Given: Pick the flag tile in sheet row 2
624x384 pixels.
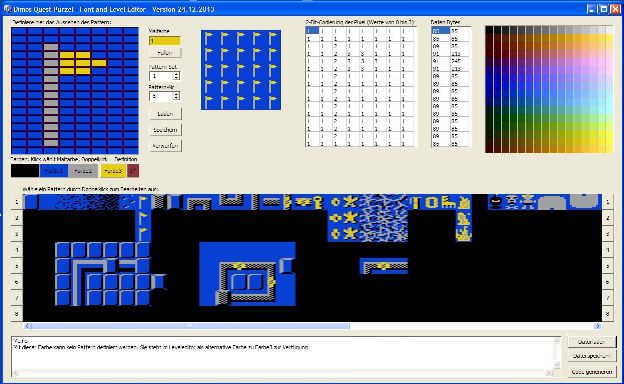Looking at the screenshot, I should click(143, 218).
